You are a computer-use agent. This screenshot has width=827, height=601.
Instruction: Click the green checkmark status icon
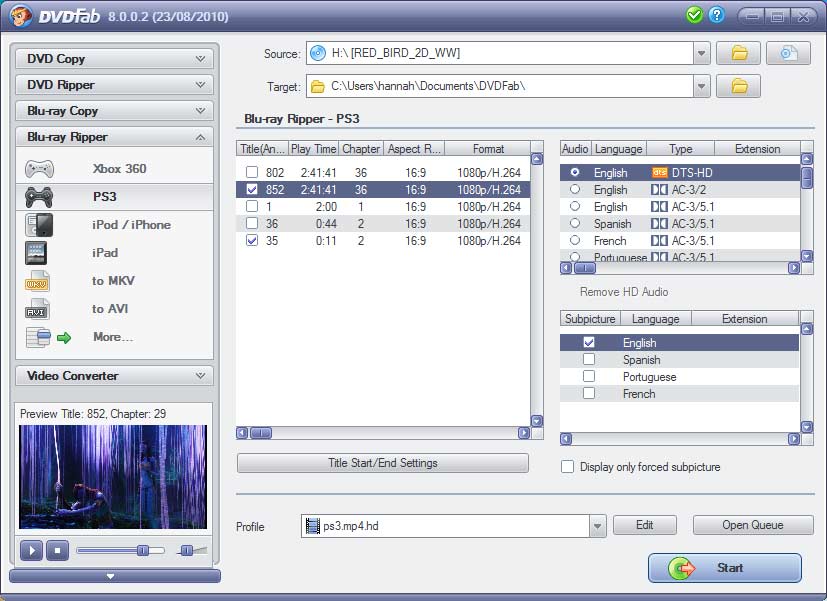tap(695, 15)
